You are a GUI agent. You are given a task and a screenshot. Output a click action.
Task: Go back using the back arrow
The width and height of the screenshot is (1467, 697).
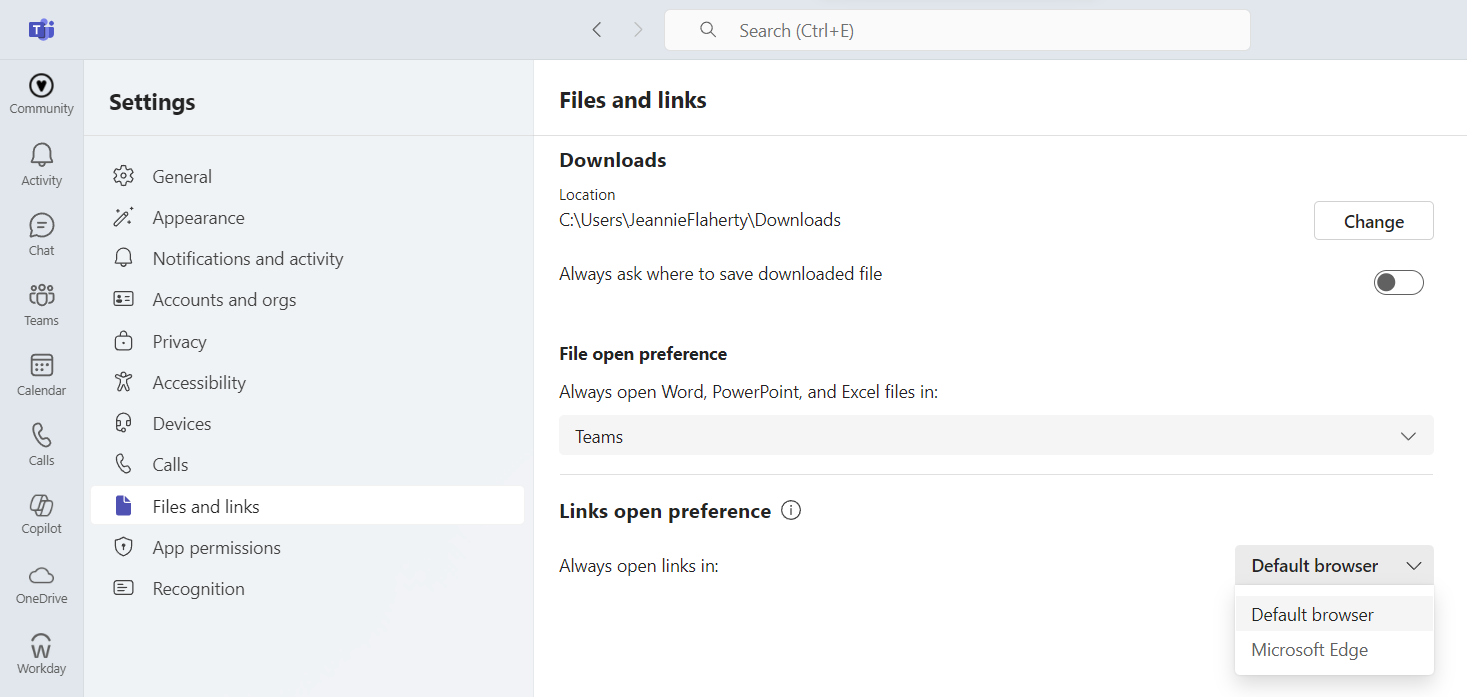click(x=597, y=30)
